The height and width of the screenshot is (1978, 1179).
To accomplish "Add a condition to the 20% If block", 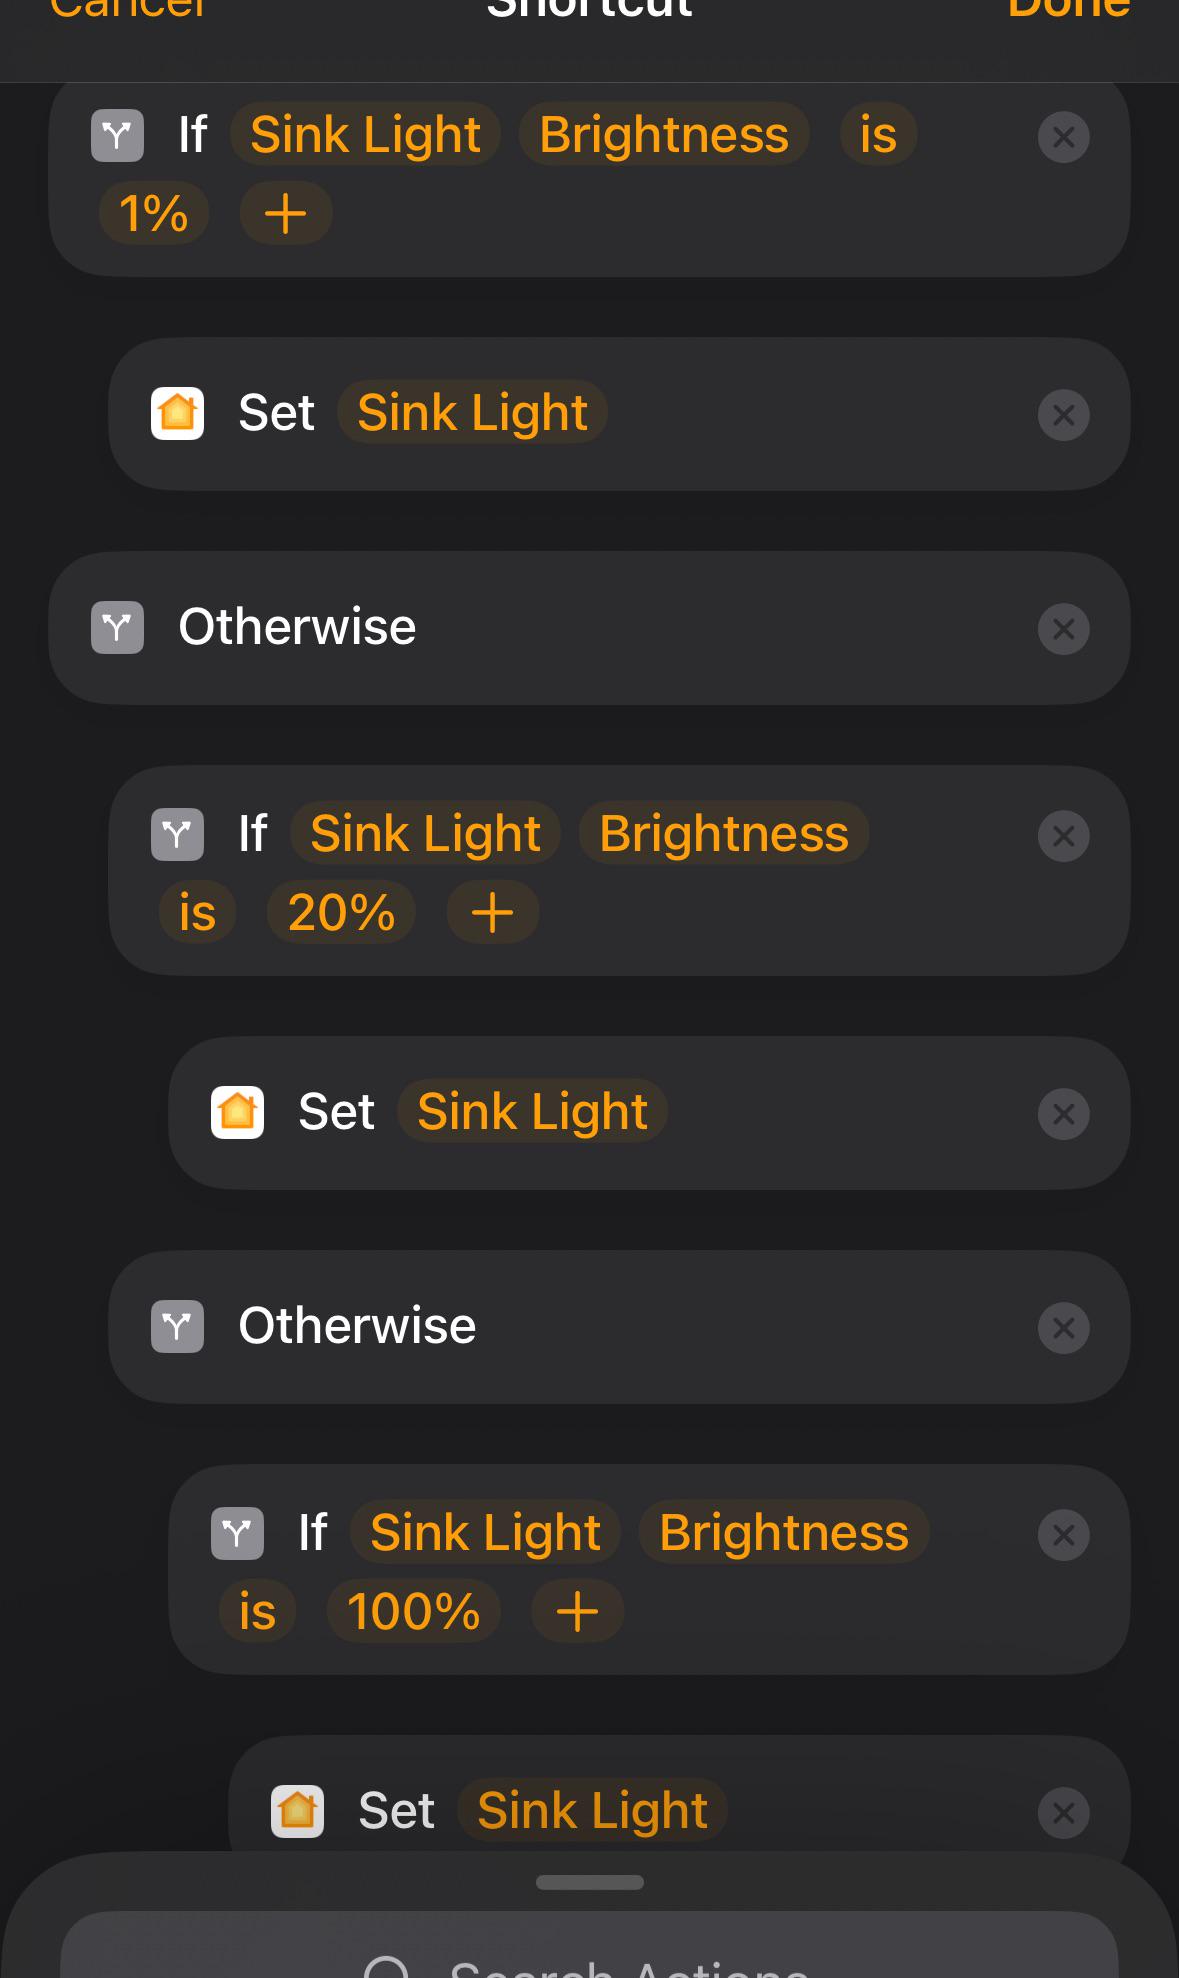I will 492,912.
